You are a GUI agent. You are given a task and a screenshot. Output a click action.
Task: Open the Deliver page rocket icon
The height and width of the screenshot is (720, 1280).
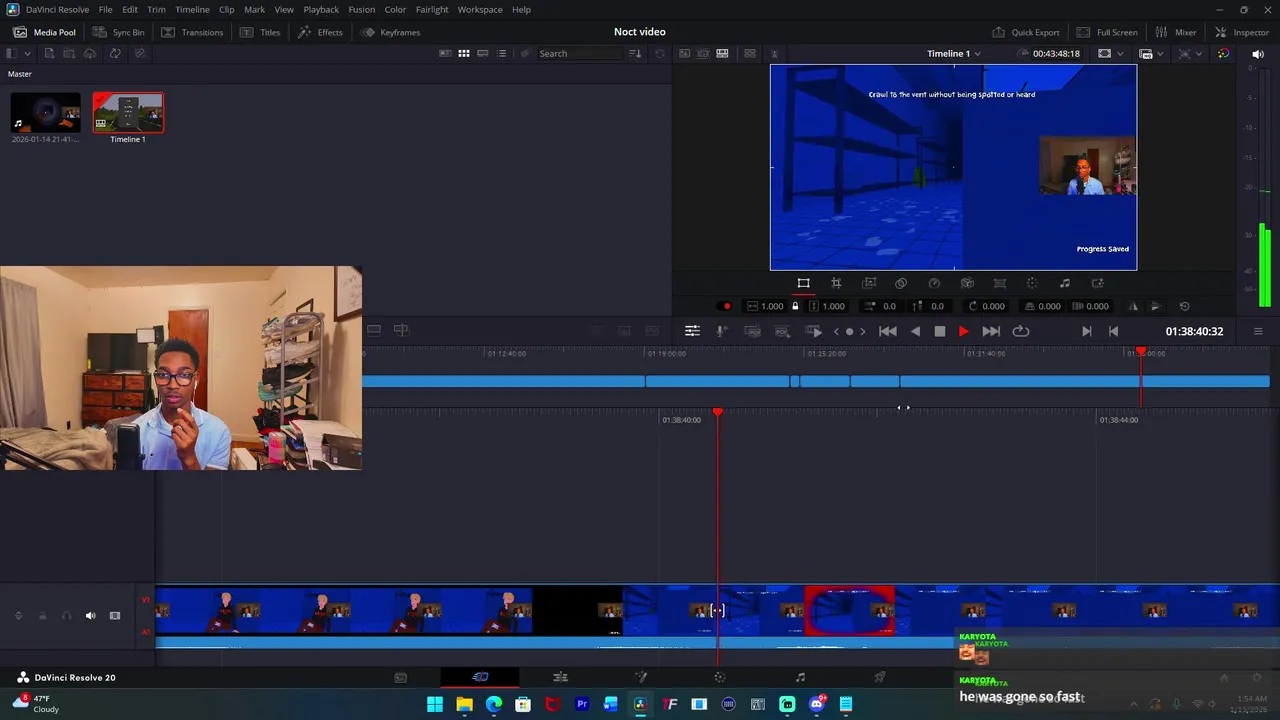880,677
